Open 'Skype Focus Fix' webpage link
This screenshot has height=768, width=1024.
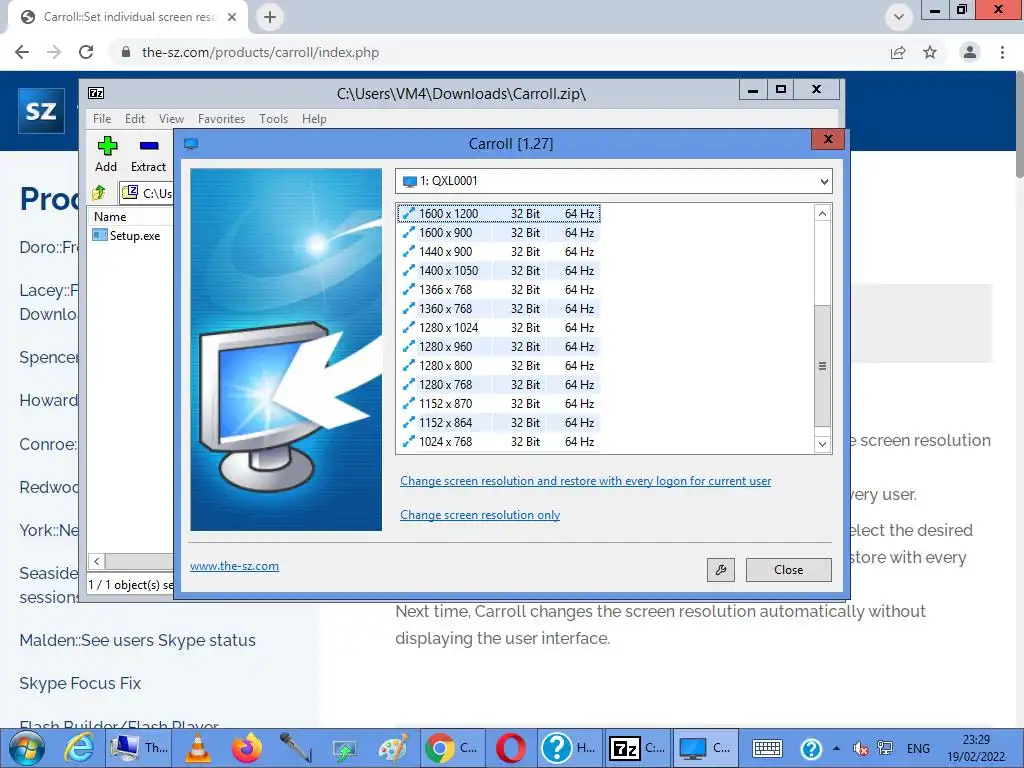(80, 683)
